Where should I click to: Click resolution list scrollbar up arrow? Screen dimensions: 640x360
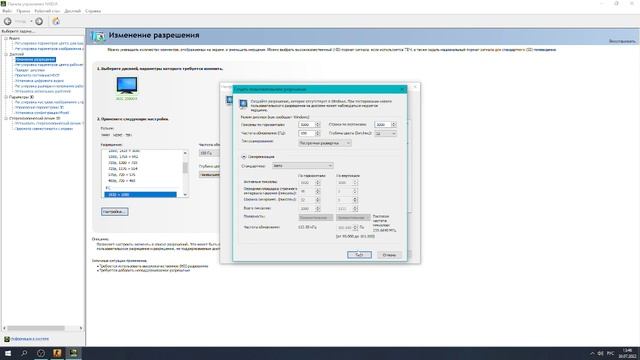[x=185, y=153]
